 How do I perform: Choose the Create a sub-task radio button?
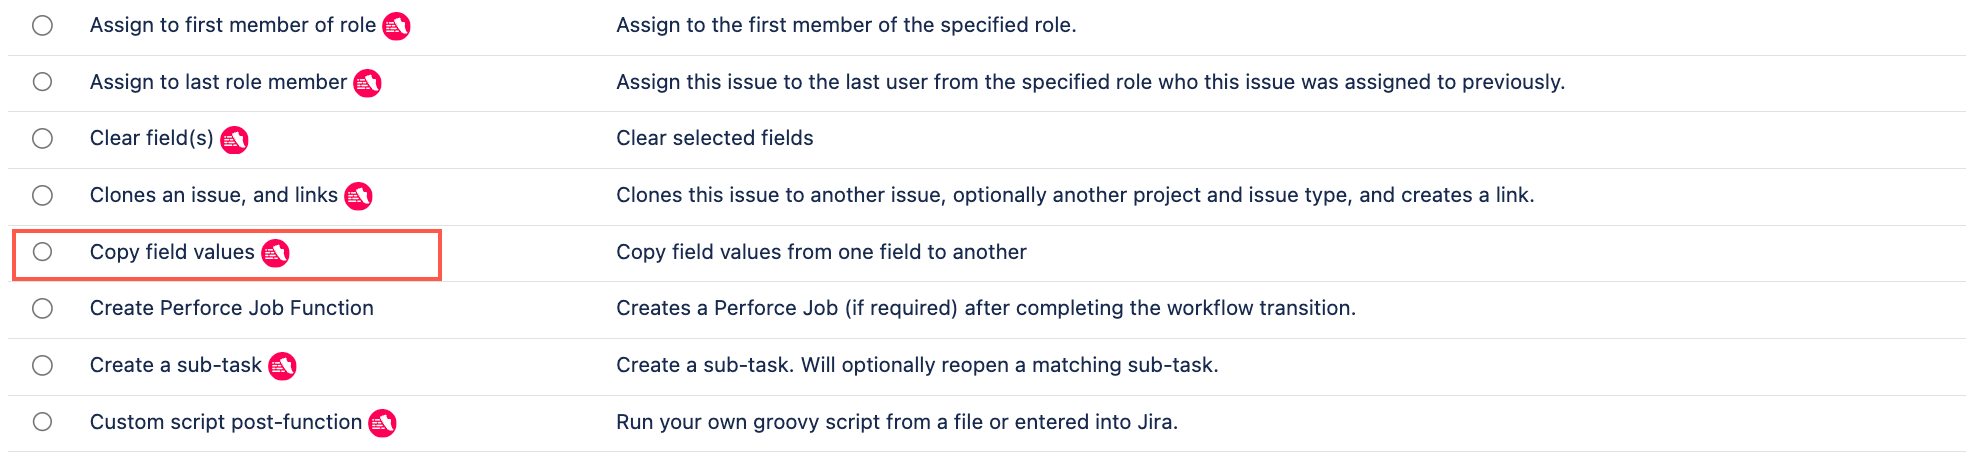click(42, 365)
